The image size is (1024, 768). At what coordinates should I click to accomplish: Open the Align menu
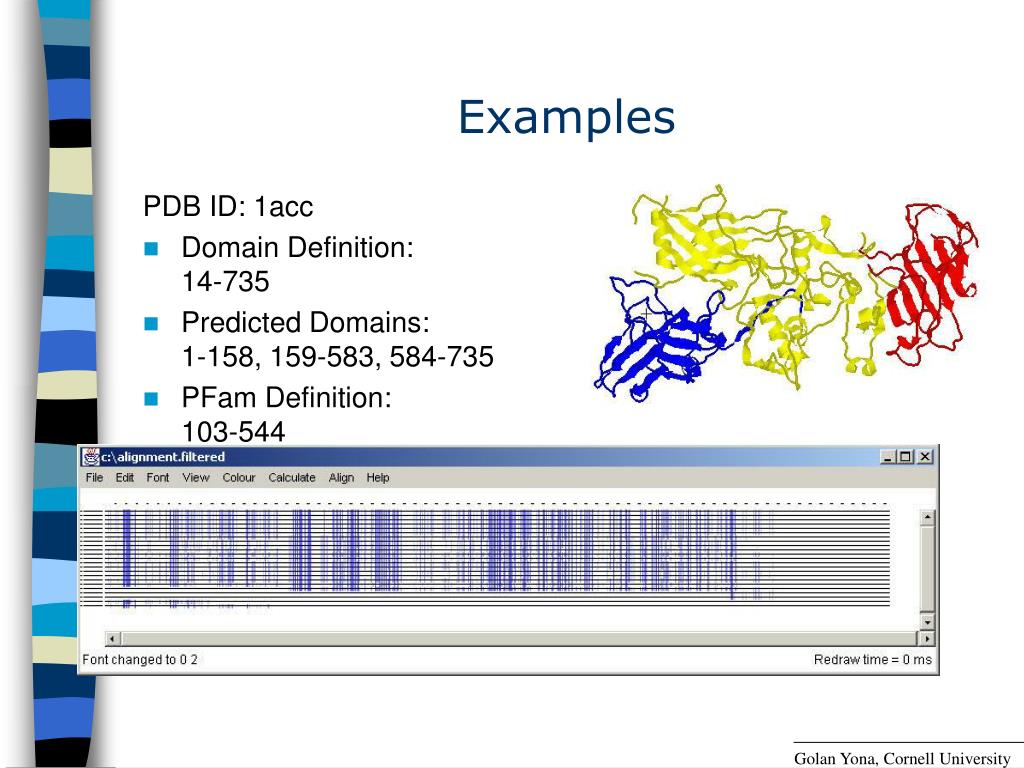click(341, 477)
